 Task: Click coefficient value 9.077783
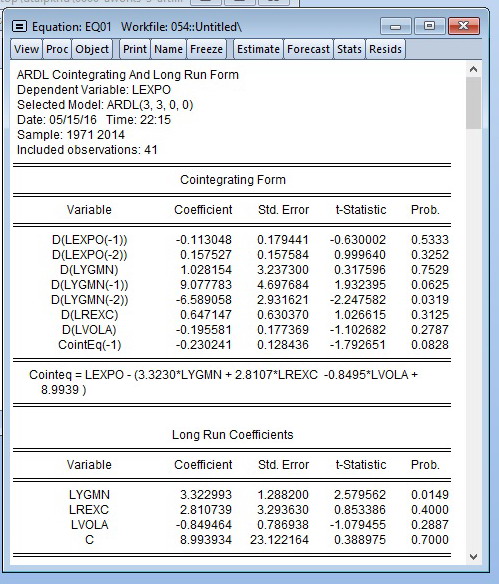[206, 285]
